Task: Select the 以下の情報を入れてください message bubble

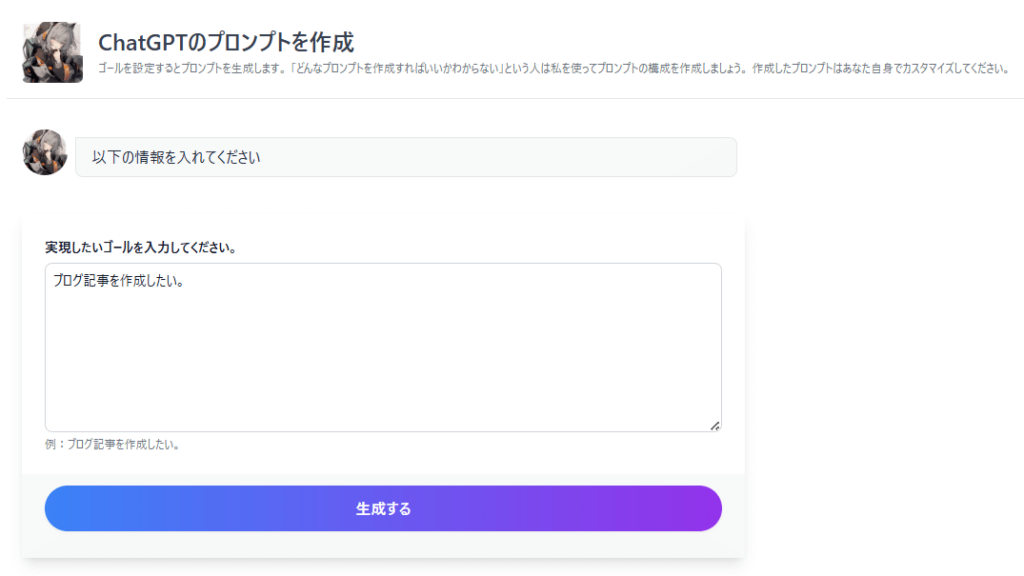Action: click(406, 157)
